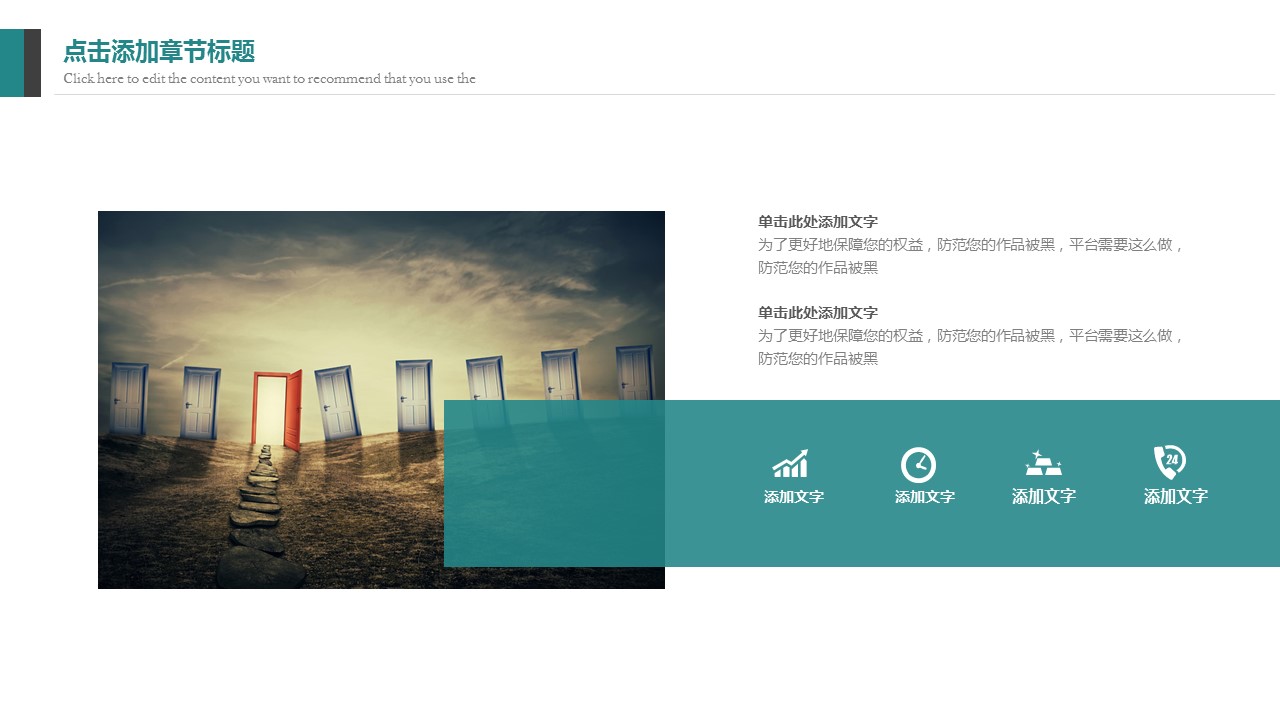Click the teal accent block beside title
1280x720 pixels.
tap(12, 63)
